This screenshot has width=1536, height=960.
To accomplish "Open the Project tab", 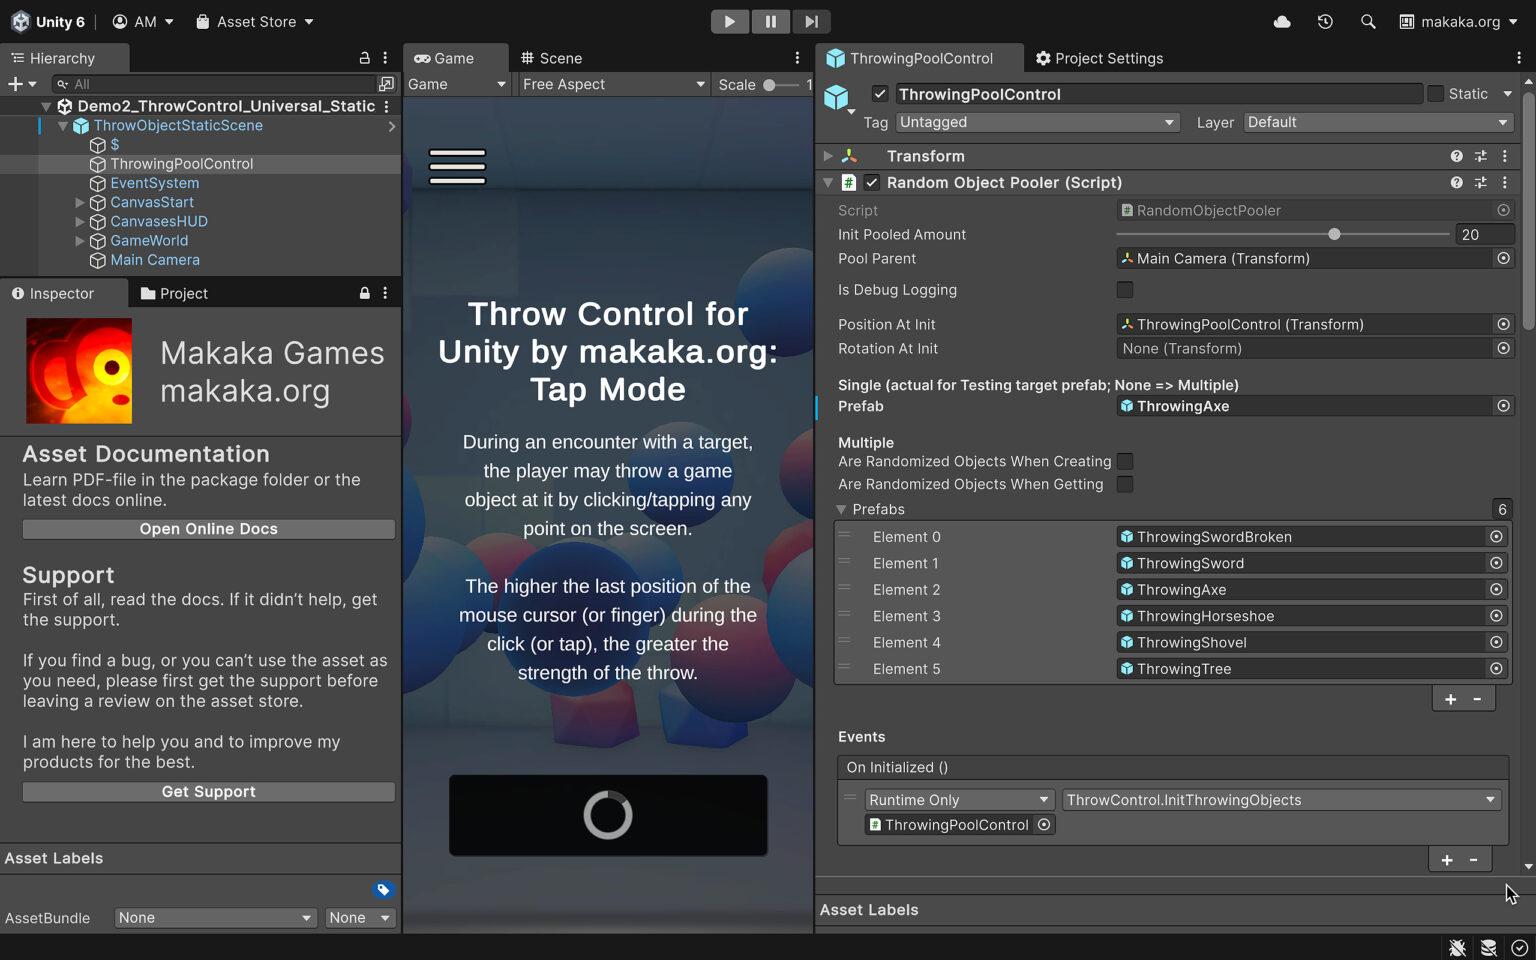I will point(174,293).
